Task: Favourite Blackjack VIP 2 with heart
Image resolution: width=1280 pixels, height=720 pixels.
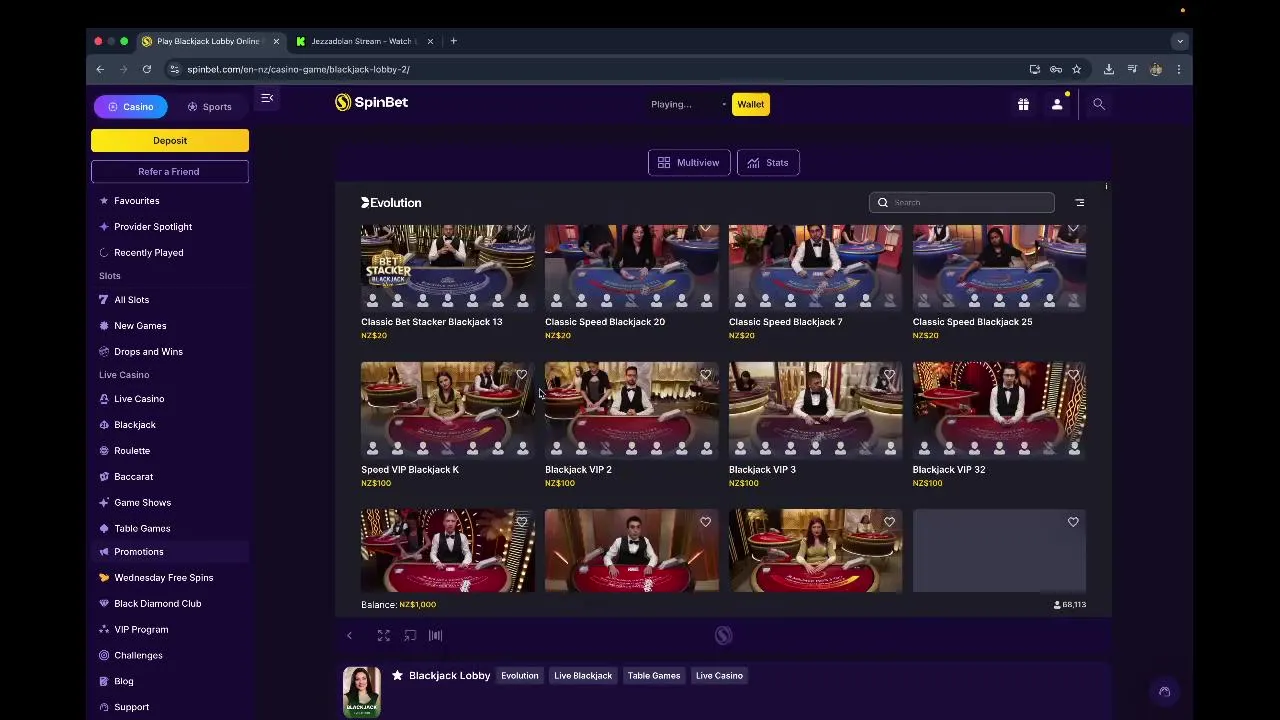Action: tap(705, 375)
